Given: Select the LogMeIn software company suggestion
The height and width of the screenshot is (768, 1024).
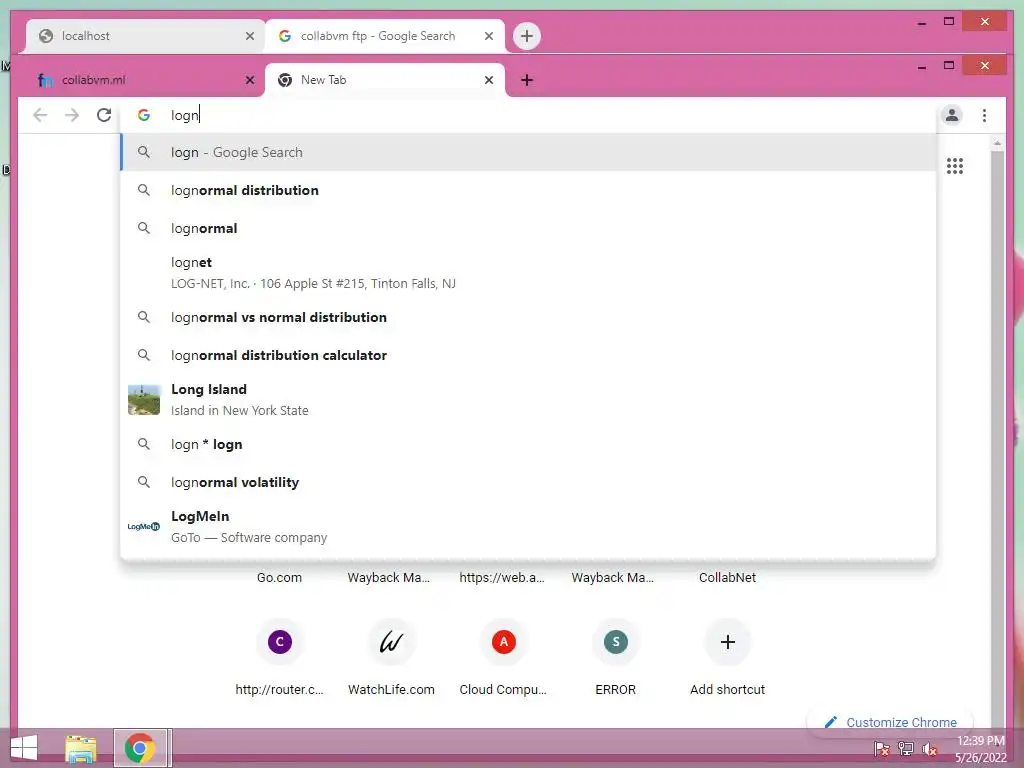Looking at the screenshot, I should 529,526.
